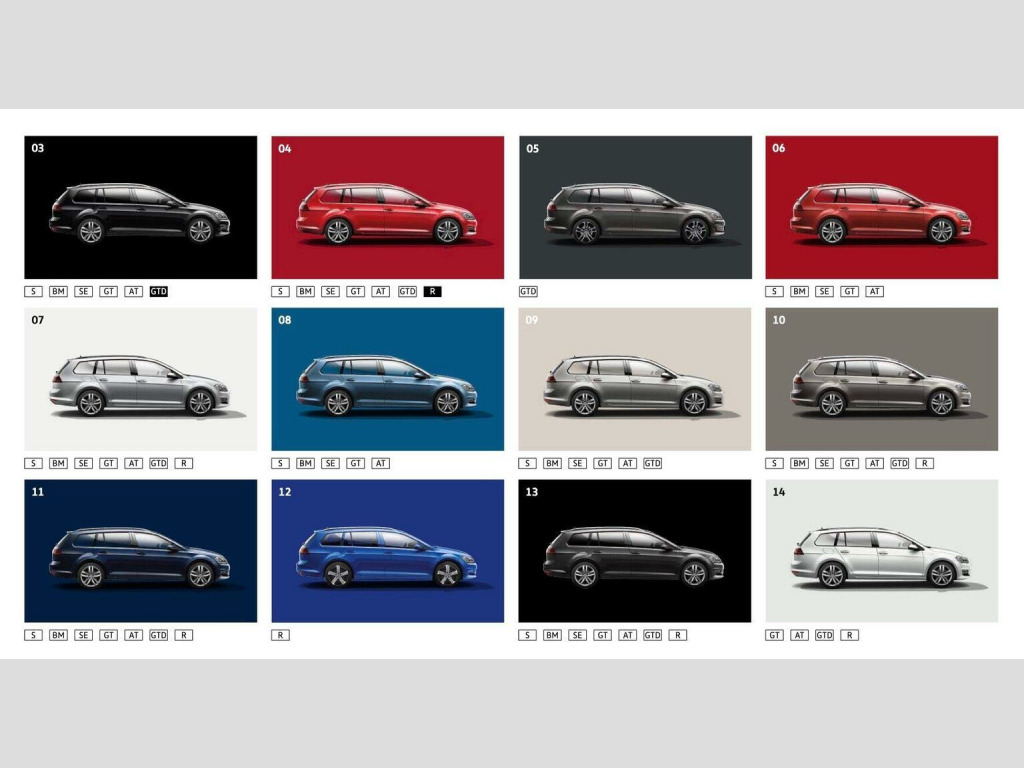Viewport: 1024px width, 768px height.
Task: Select the red car tile labeled 06
Action: [881, 207]
